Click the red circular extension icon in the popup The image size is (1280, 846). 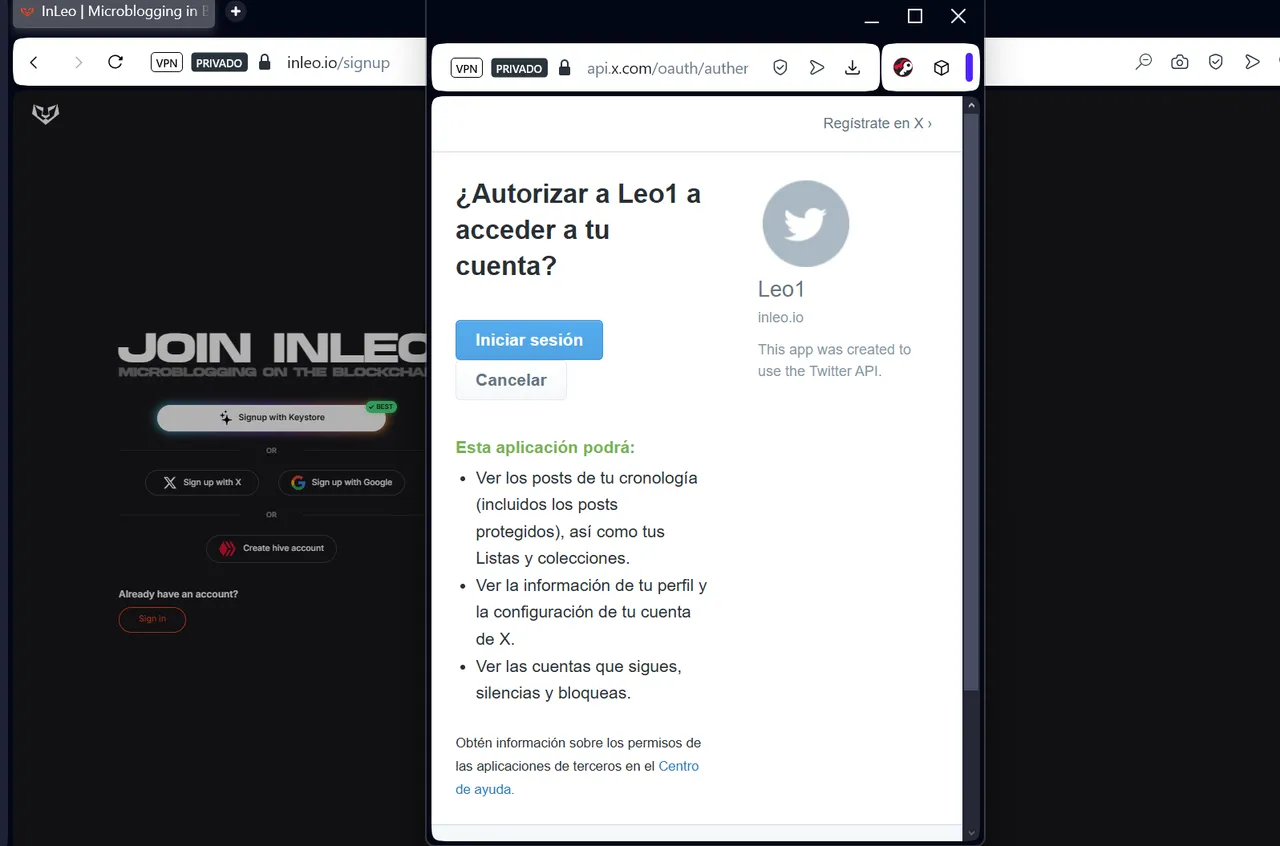pos(903,68)
